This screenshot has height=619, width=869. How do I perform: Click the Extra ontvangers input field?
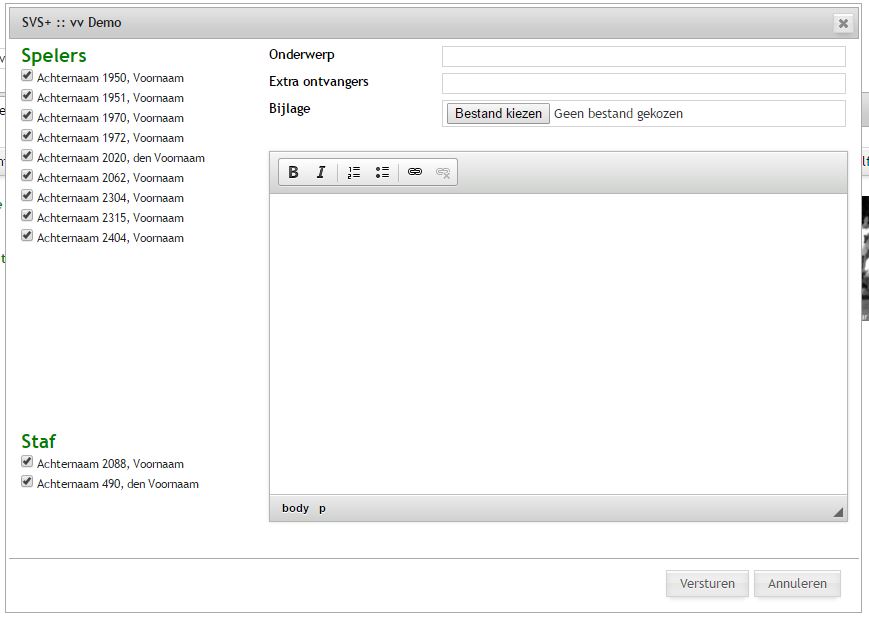(643, 83)
